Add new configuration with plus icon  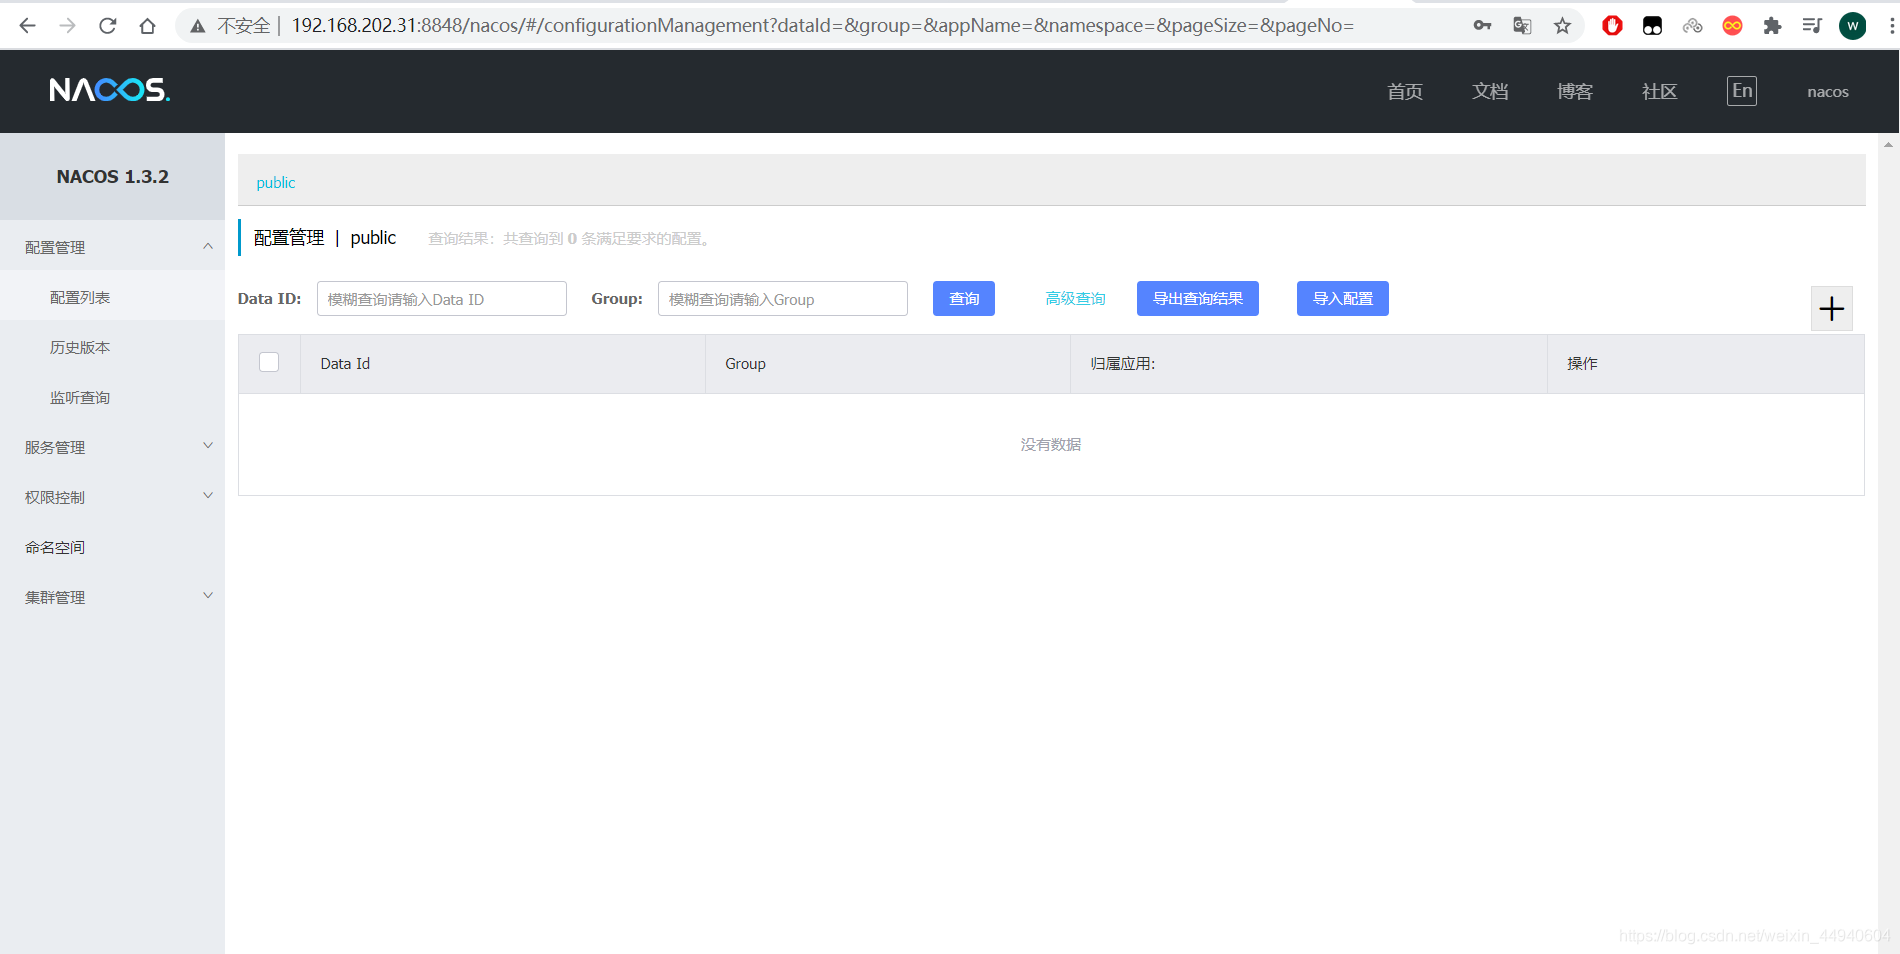point(1831,308)
